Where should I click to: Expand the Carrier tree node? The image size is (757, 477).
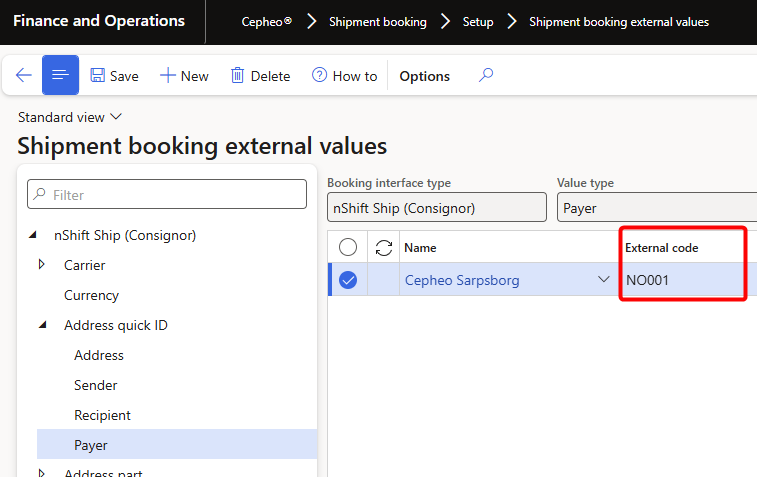41,265
